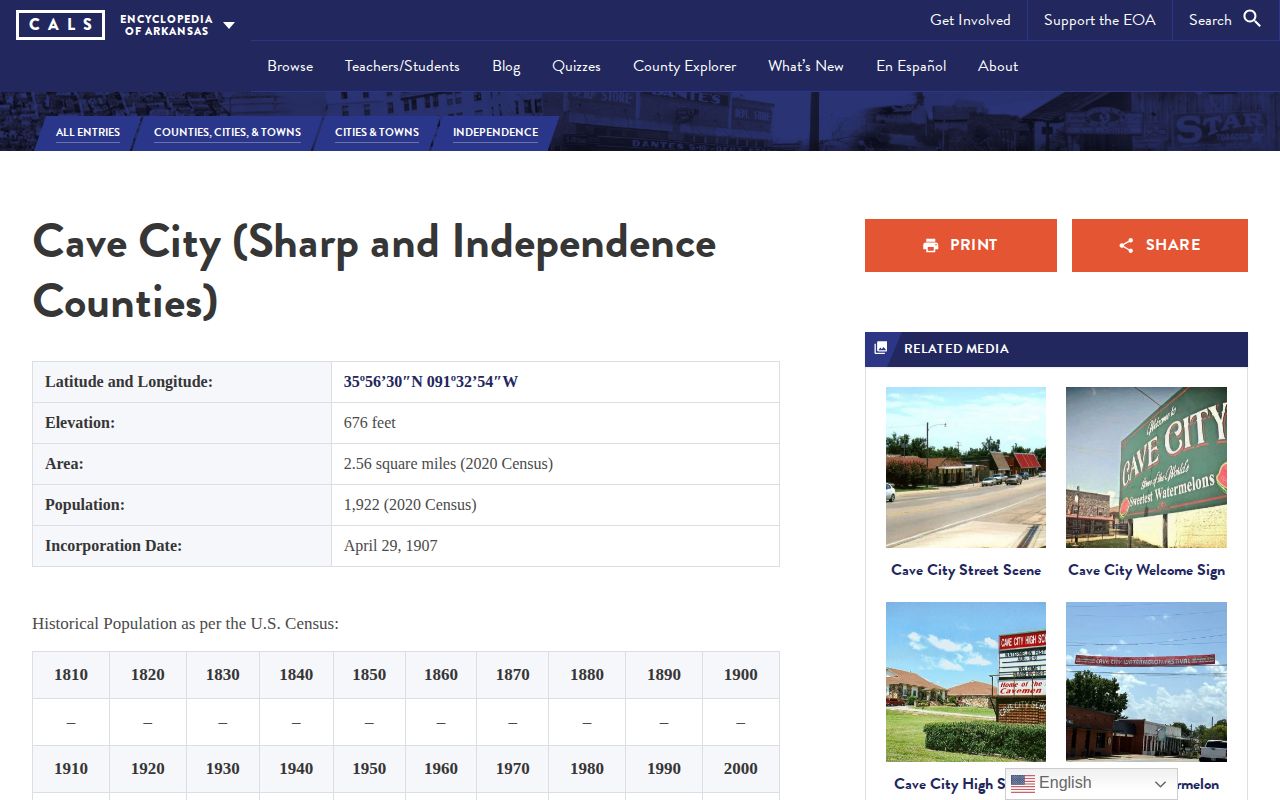The height and width of the screenshot is (800, 1280).
Task: Open the Cave City Street Scene thumbnail
Action: click(966, 467)
